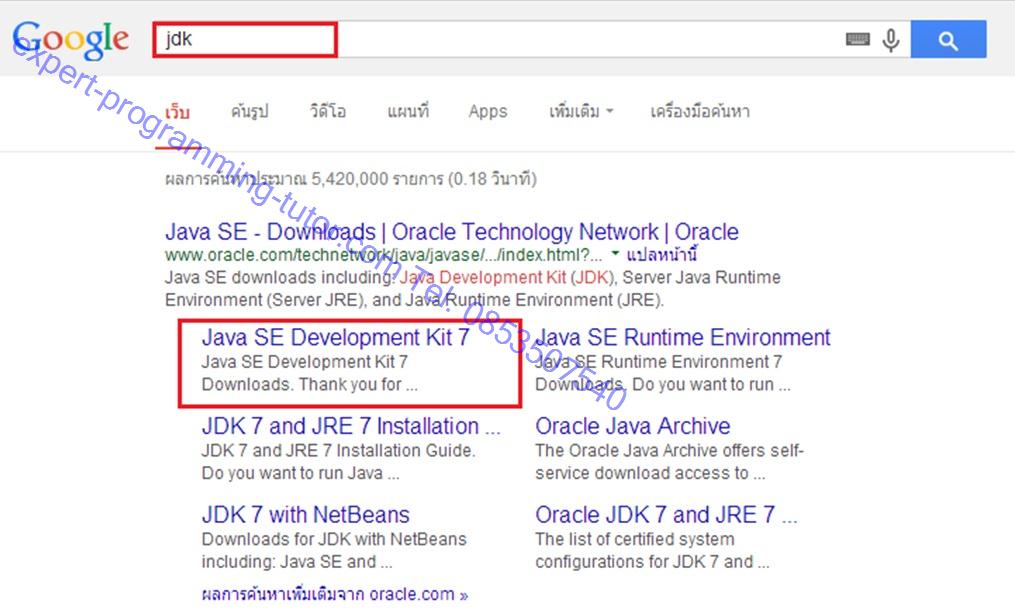This screenshot has height=608, width=1015.
Task: Click the blue search magnifier button
Action: click(948, 39)
